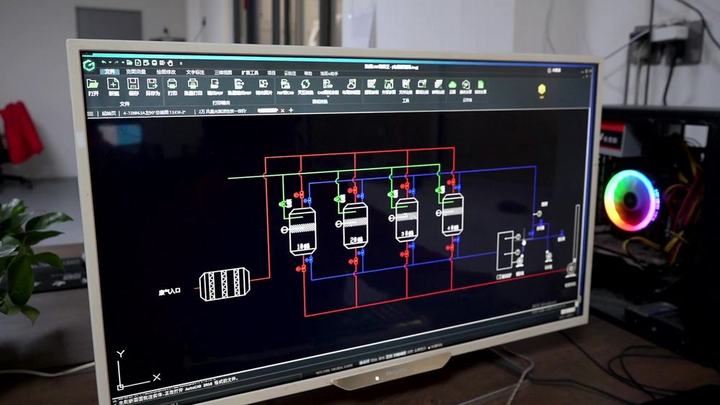Open the 起始页 start page tab
Image resolution: width=720 pixels, height=405 pixels.
[108, 112]
